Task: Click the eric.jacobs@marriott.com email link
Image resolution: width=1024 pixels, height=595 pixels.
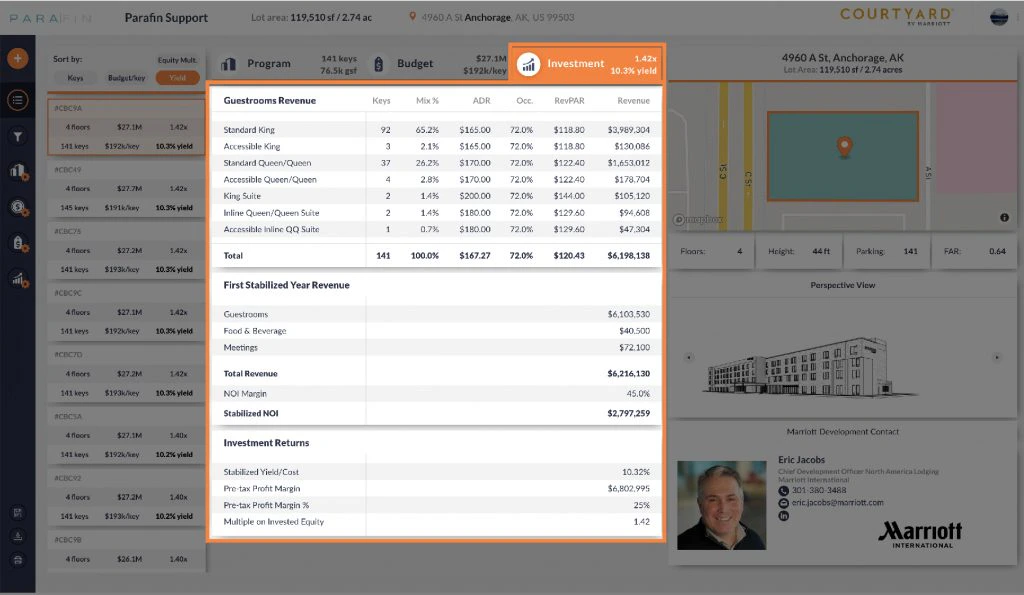Action: click(x=837, y=502)
